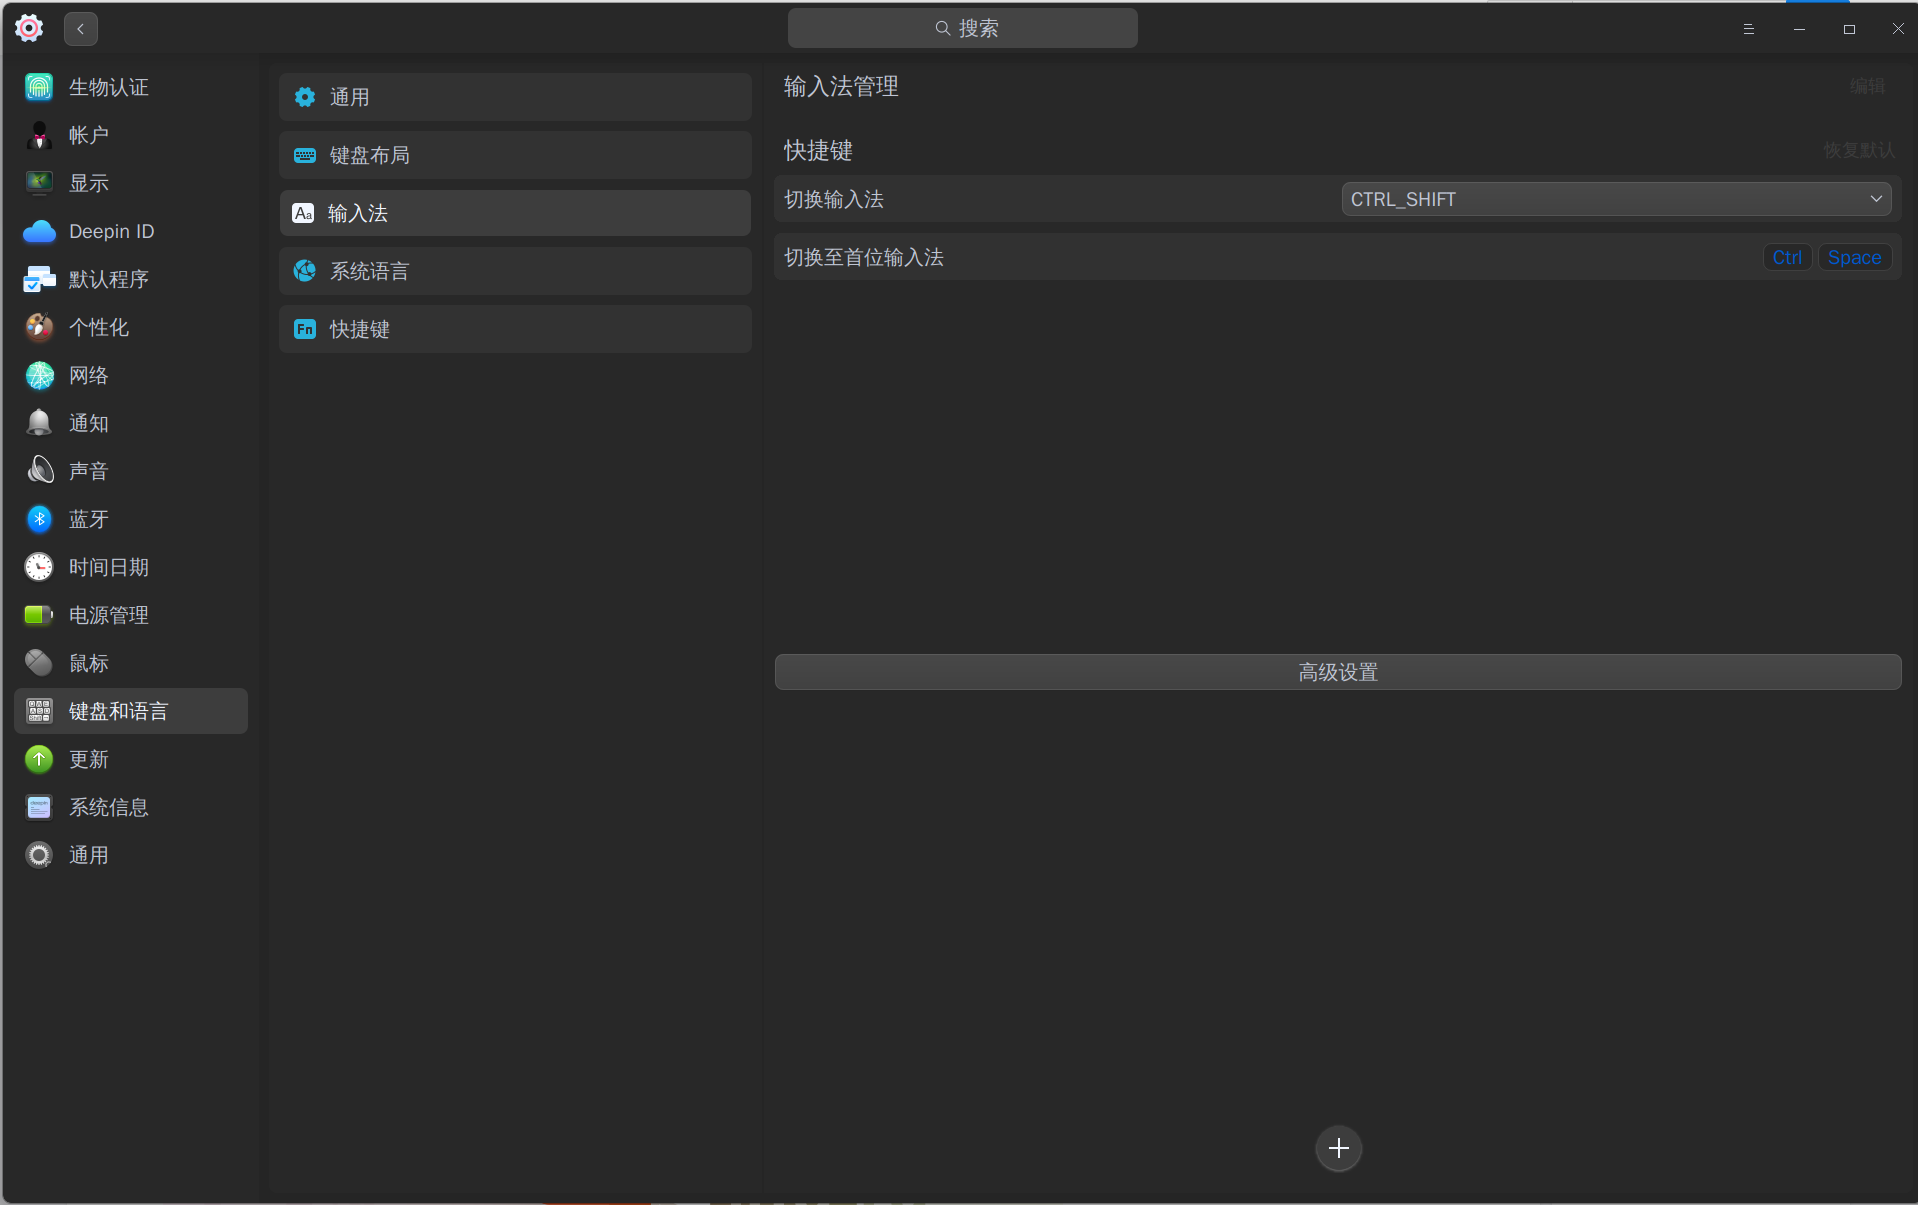This screenshot has width=1918, height=1205.
Task: Select Time and Date (时间日期) clock icon
Action: click(x=39, y=567)
